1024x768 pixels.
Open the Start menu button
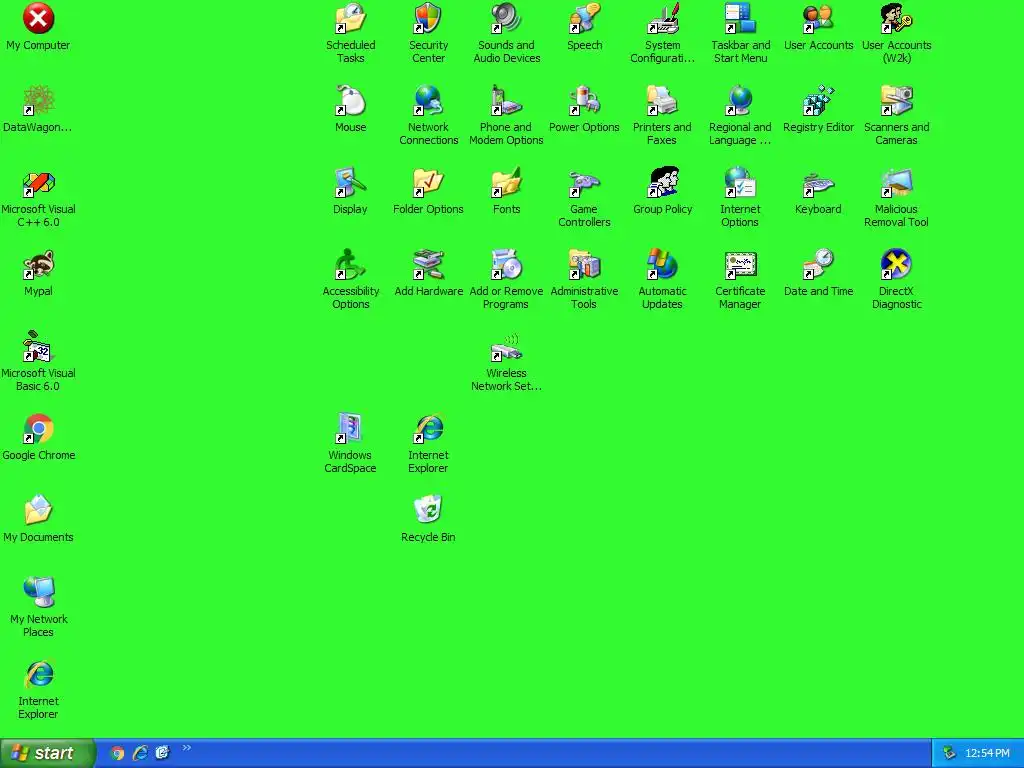pos(47,753)
